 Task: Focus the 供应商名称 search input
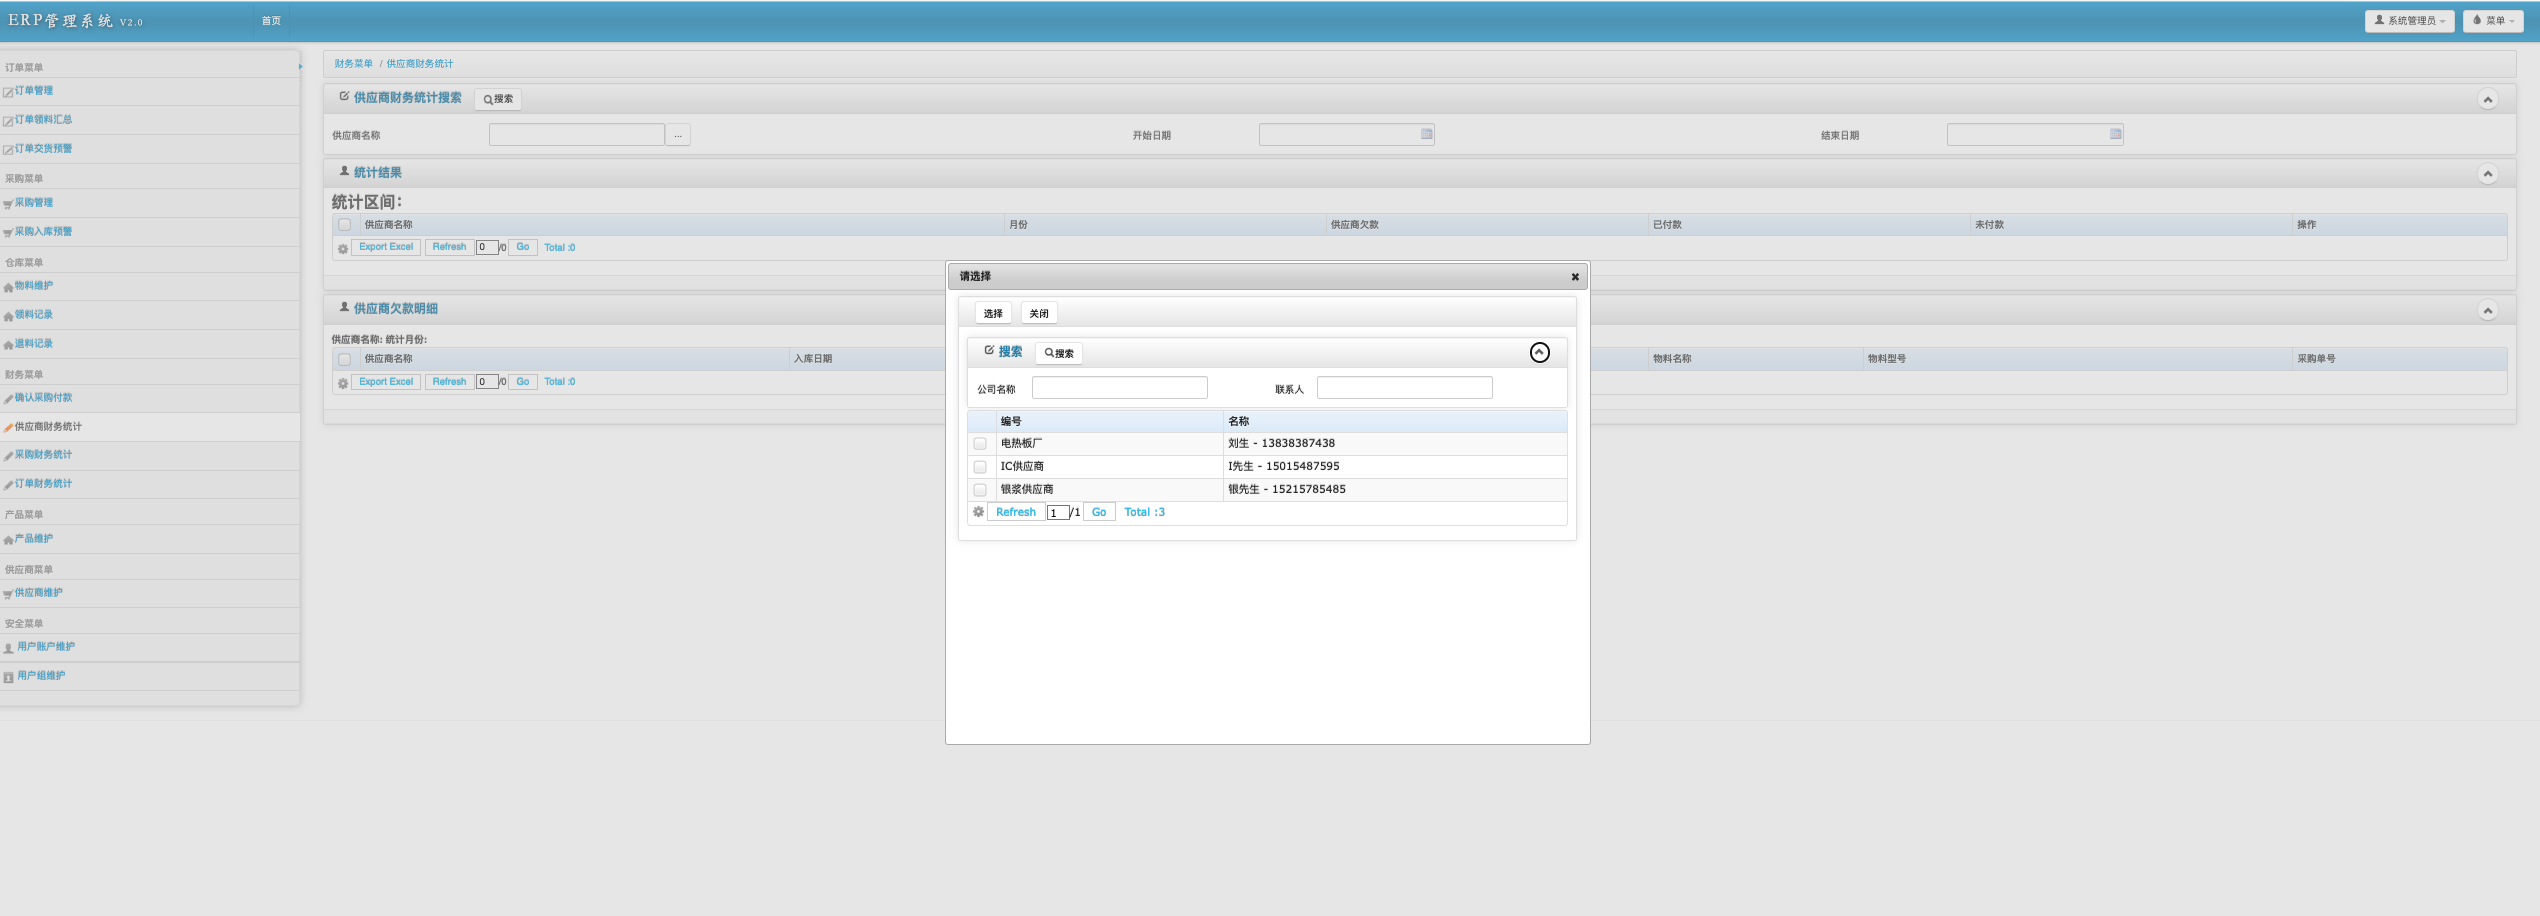(x=577, y=135)
